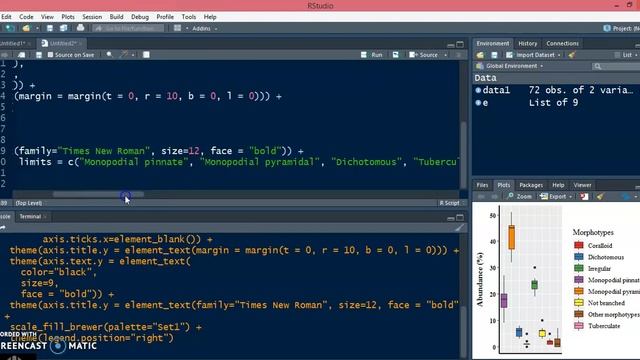Open the Edit menu
The width and height of the screenshot is (640, 360).
point(6,17)
